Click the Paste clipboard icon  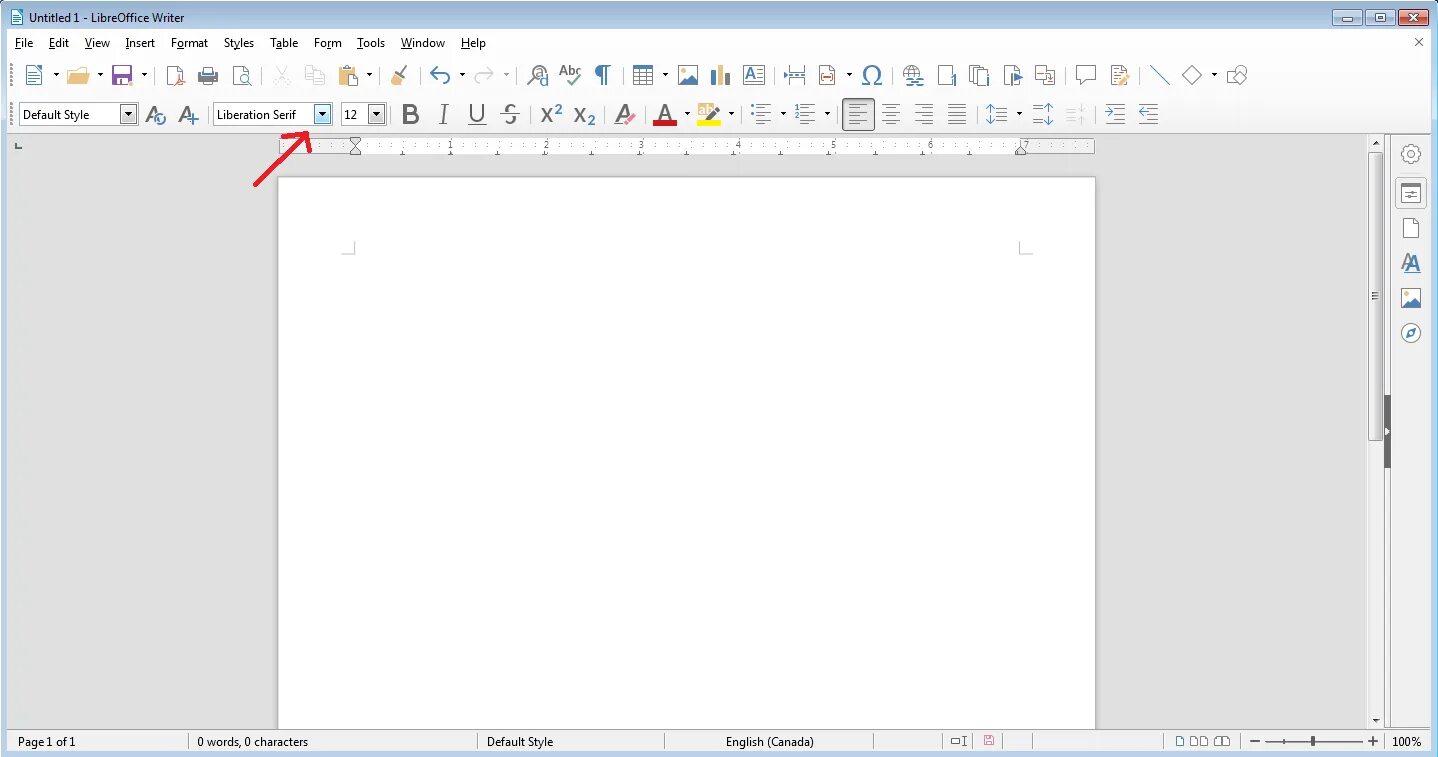348,75
